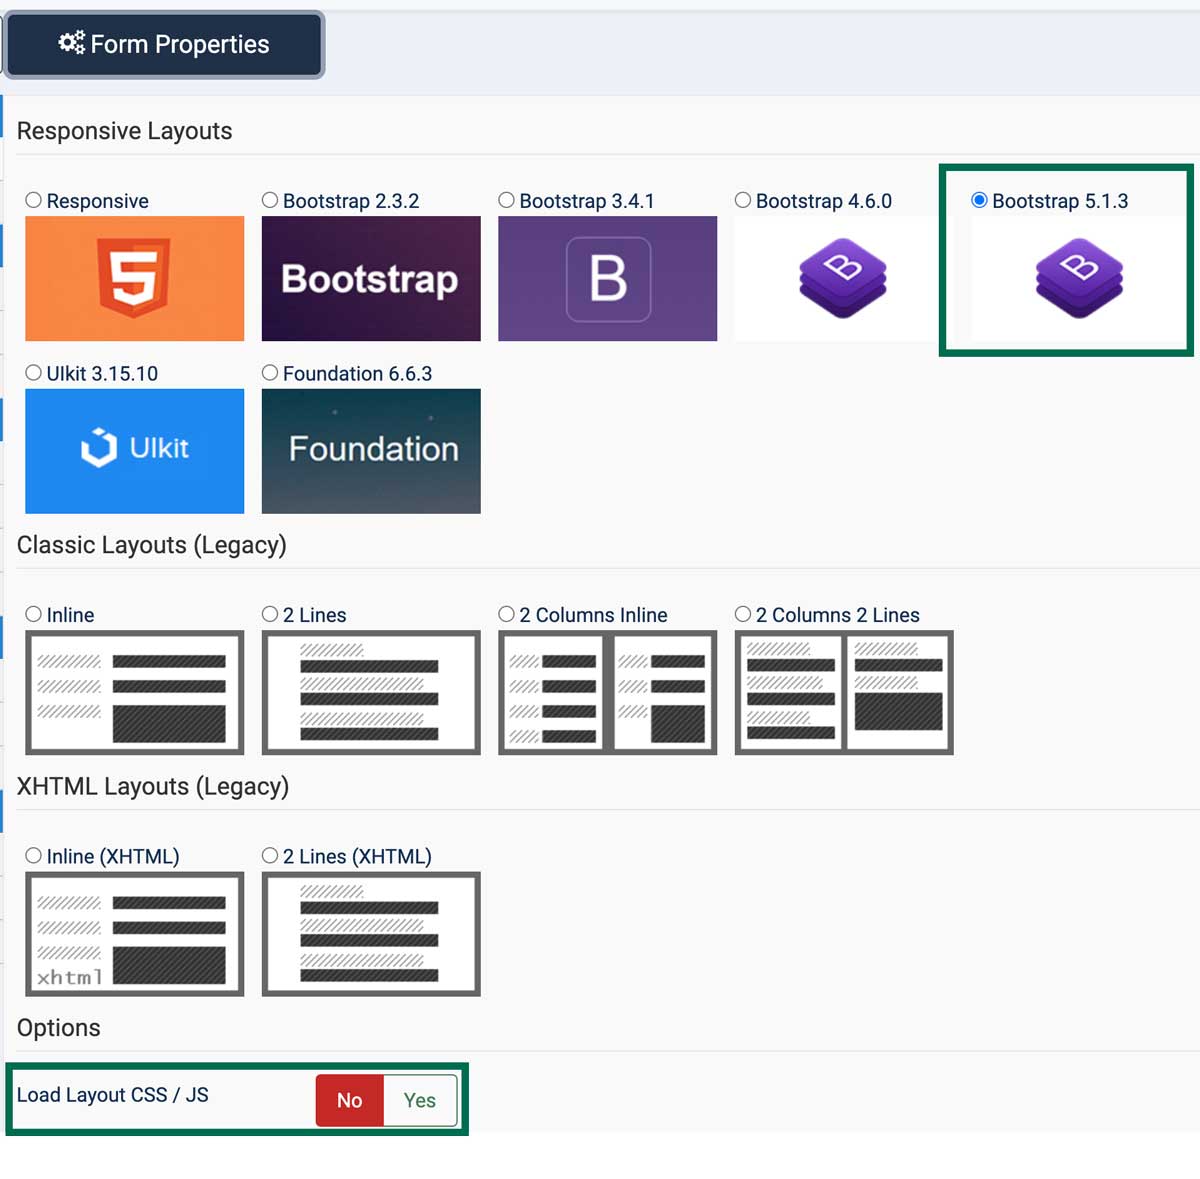Click the UIkit blue logo image
This screenshot has width=1200, height=1179.
click(x=134, y=450)
